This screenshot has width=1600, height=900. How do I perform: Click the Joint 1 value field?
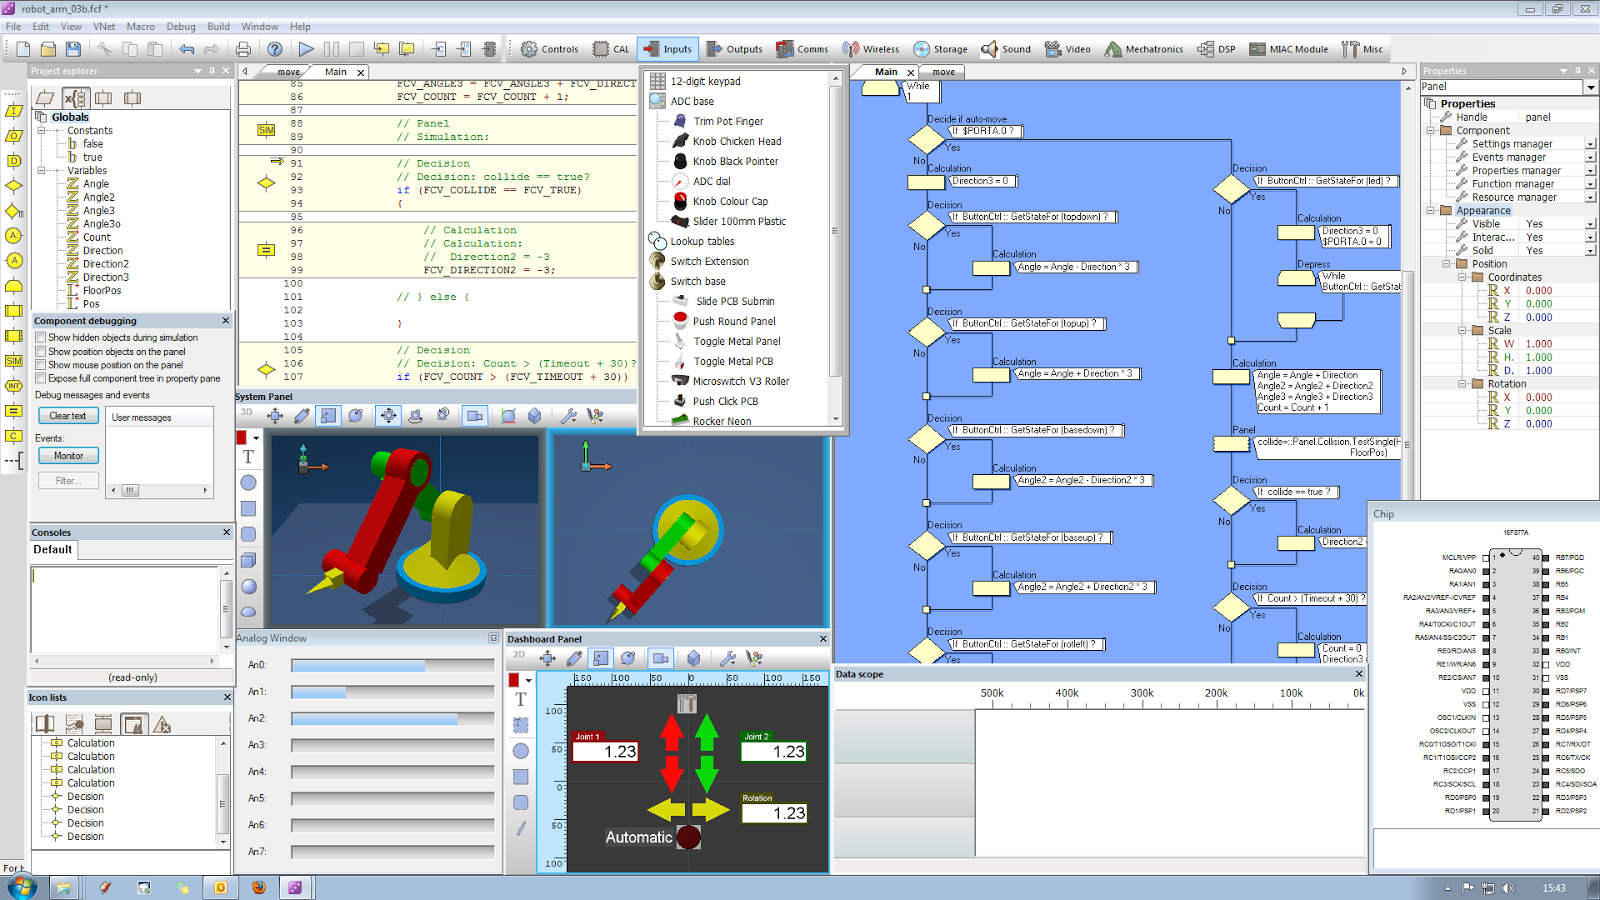tap(606, 752)
